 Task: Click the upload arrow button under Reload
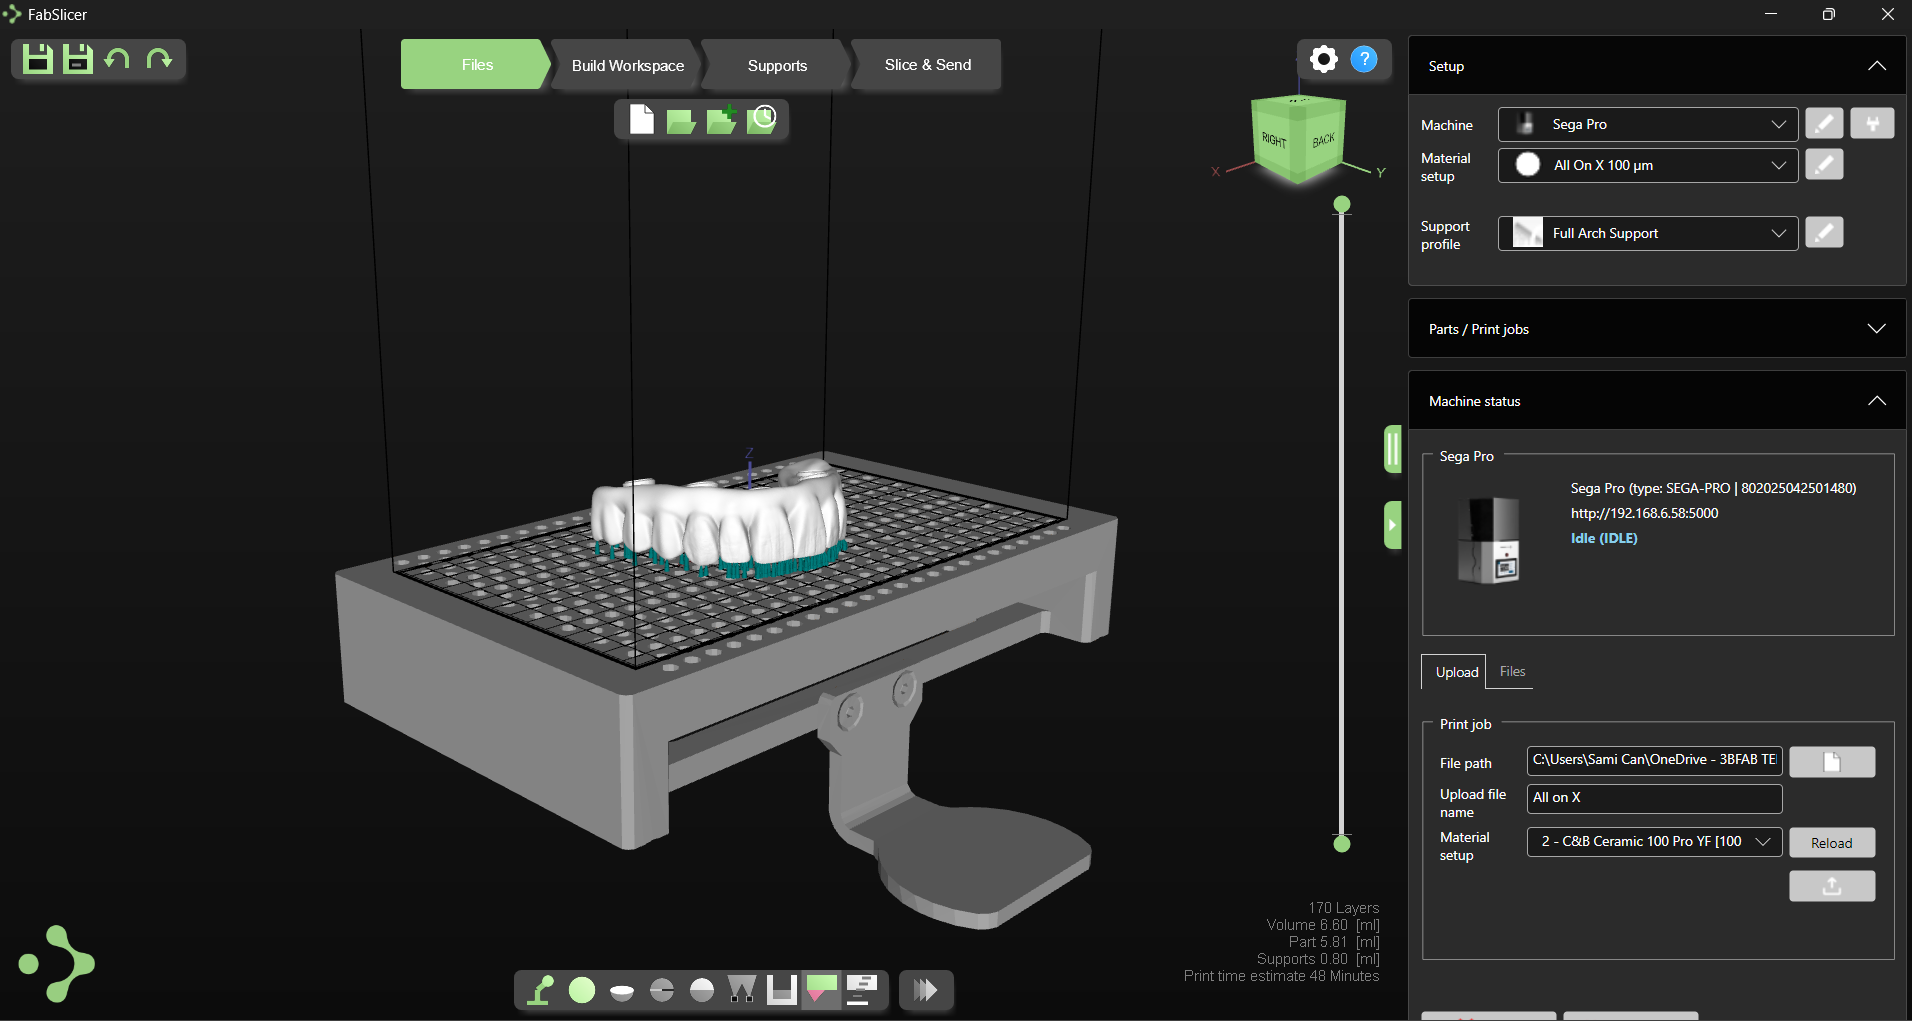(x=1831, y=886)
